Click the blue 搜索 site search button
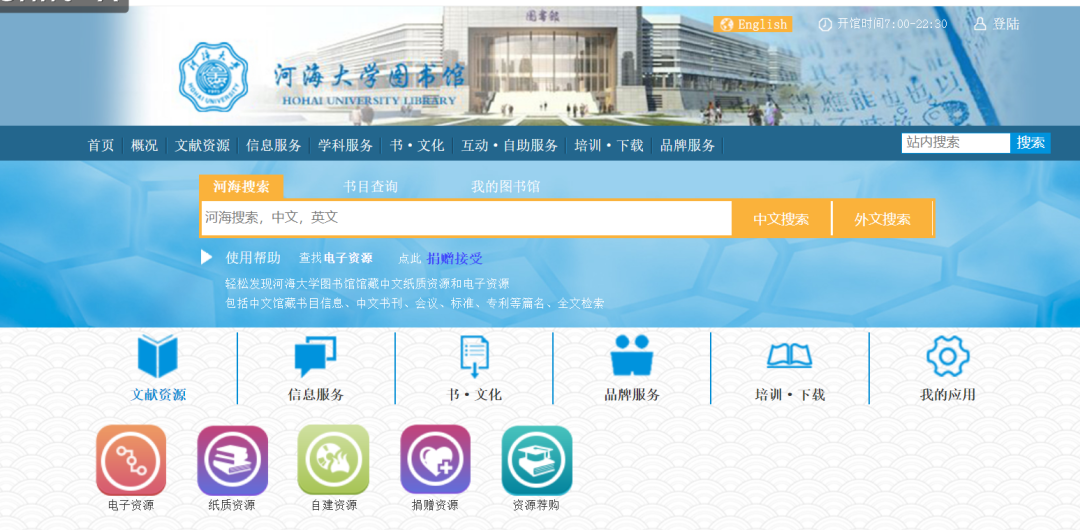 [1030, 143]
